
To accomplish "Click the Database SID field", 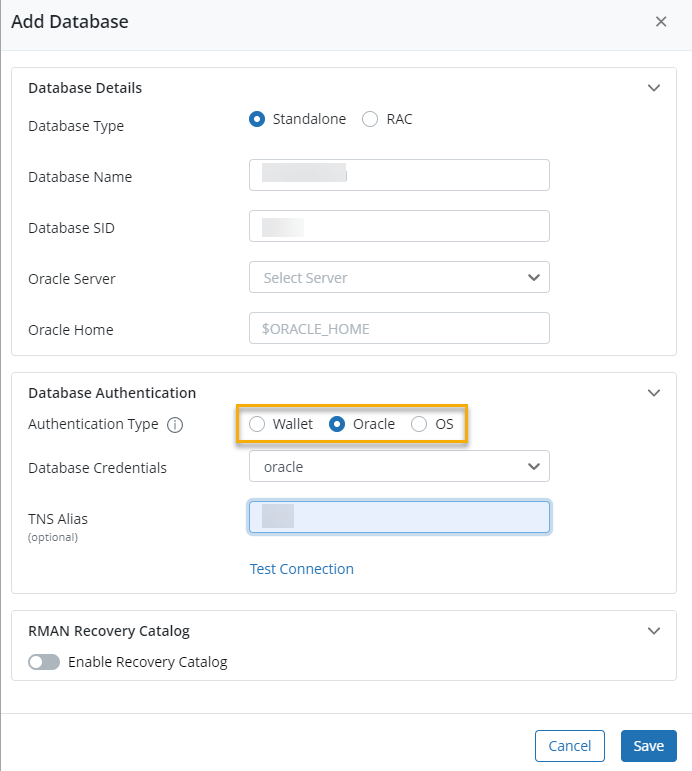I will [x=399, y=226].
